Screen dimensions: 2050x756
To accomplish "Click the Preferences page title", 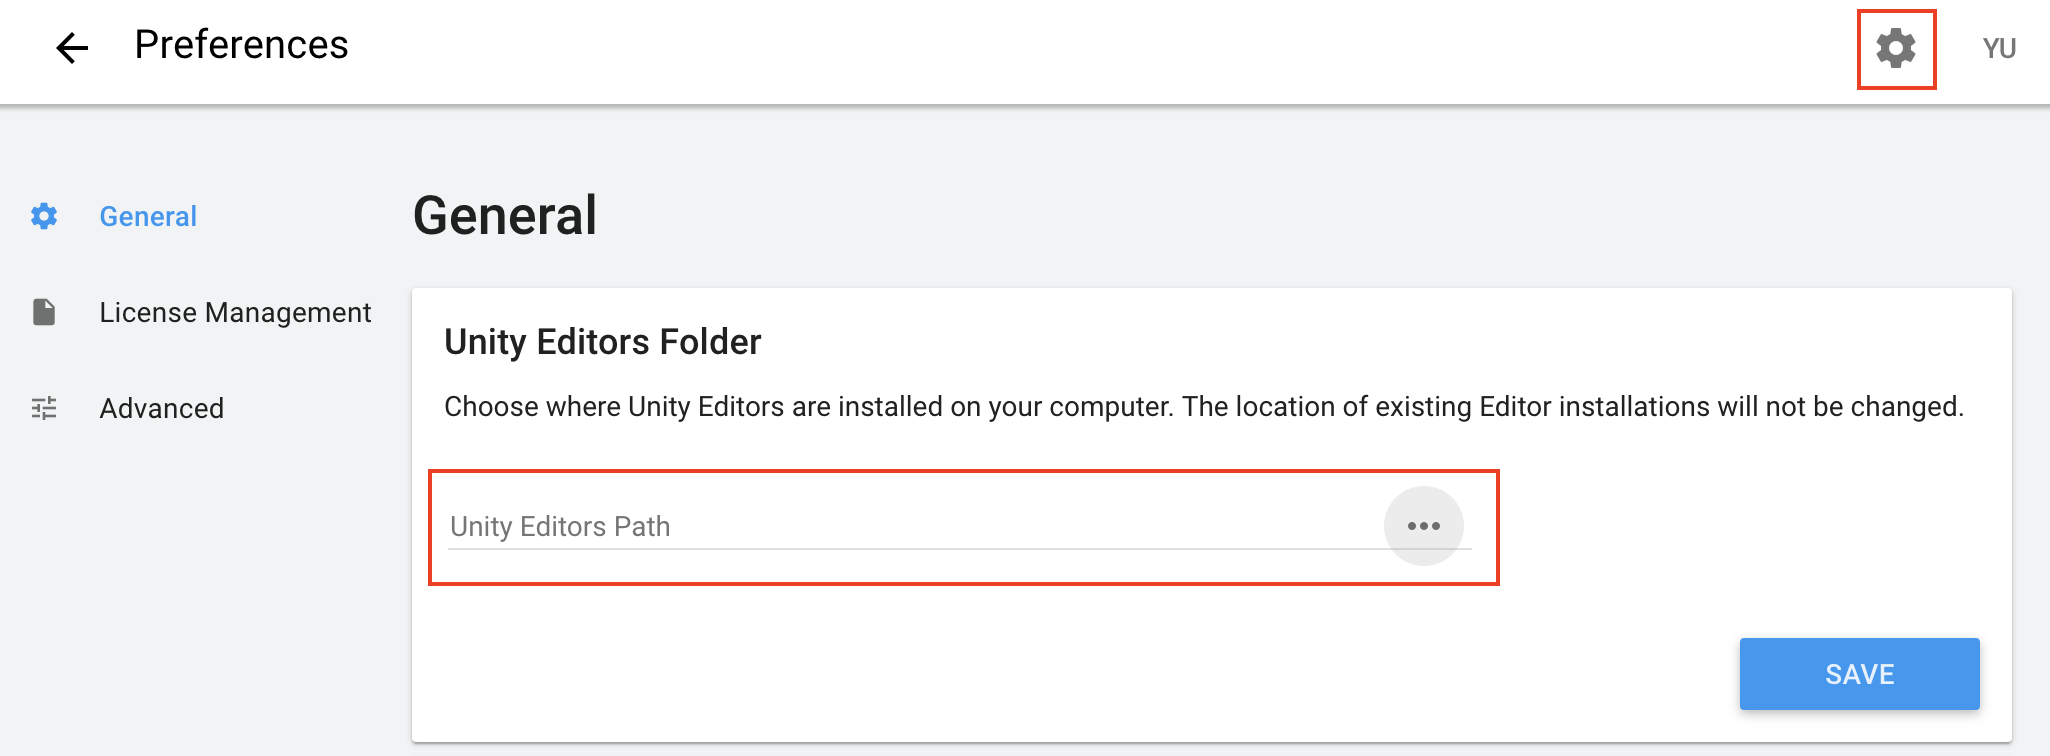I will point(242,45).
